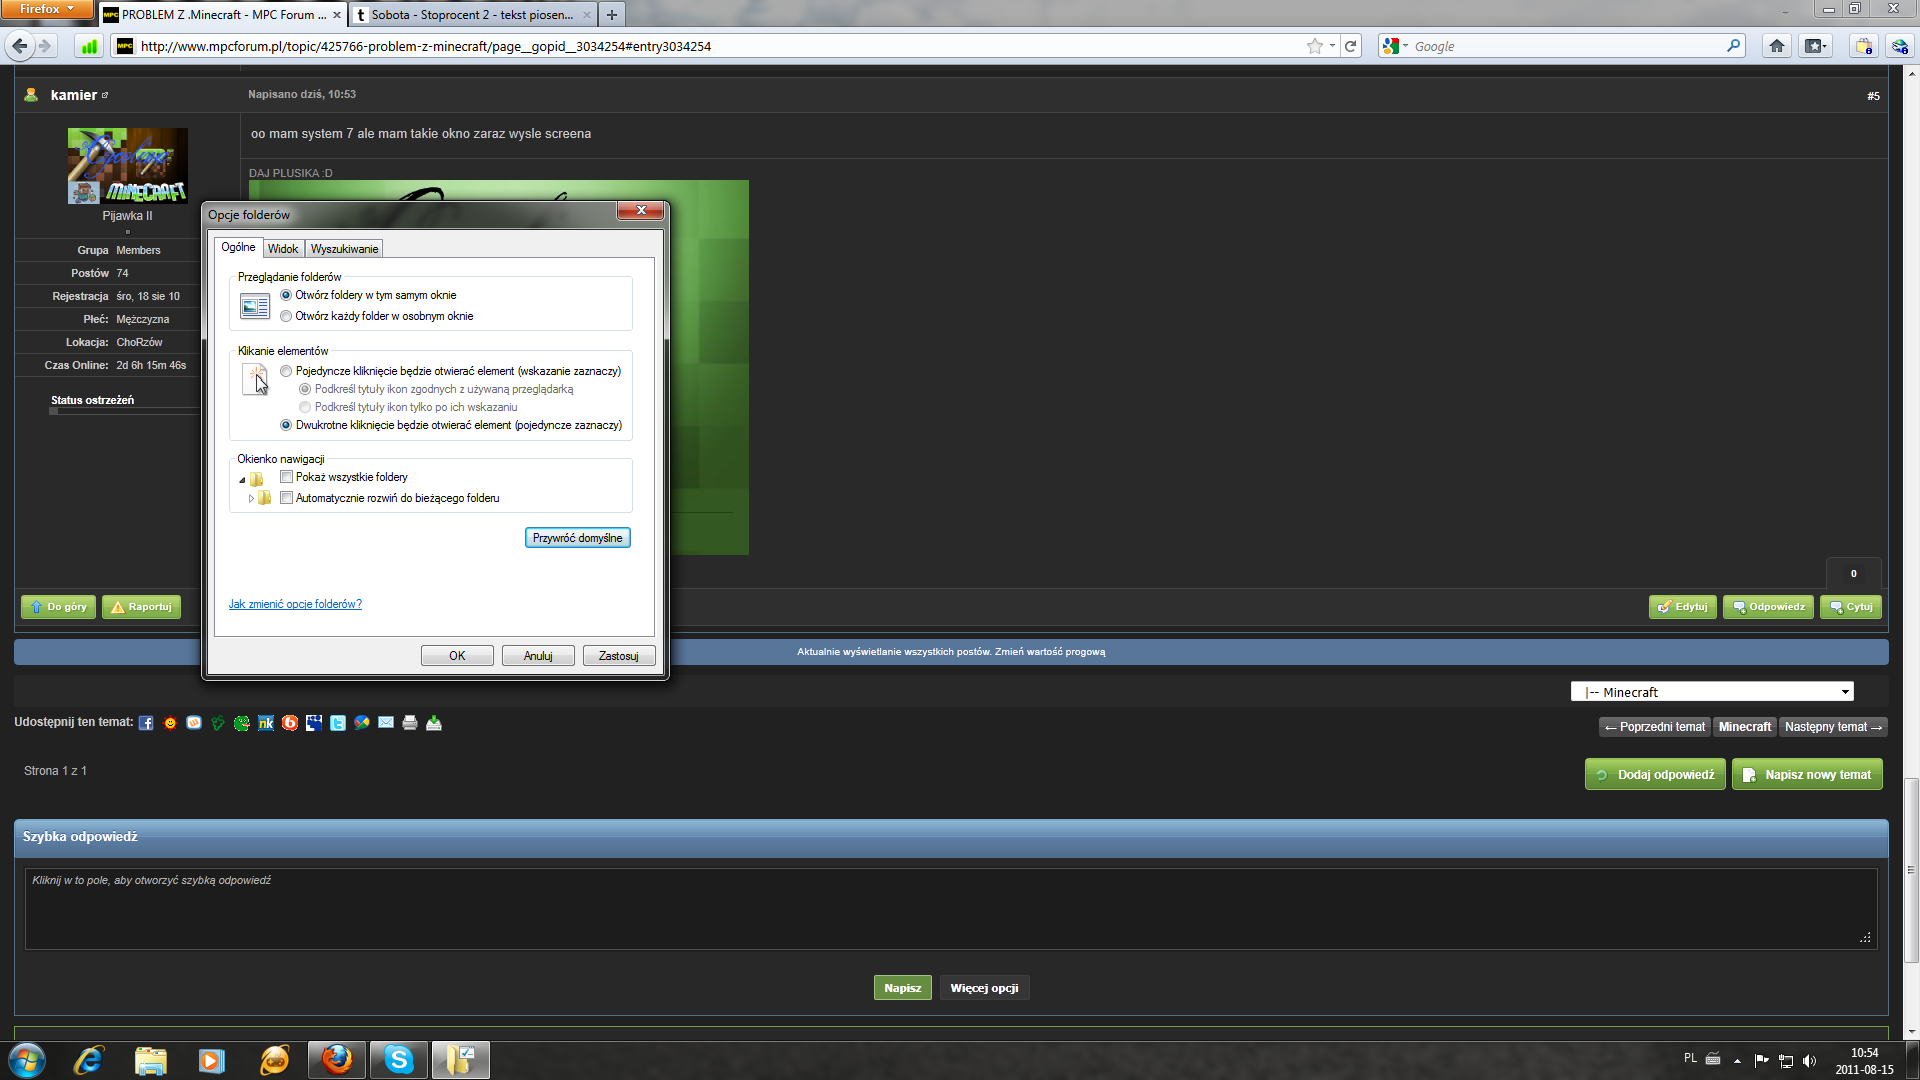Share topic on Twitter icon
Screen dimensions: 1920x1080
click(338, 723)
